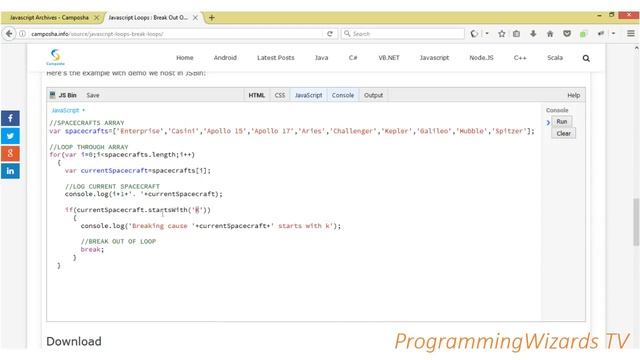
Task: Click the Clear button in console
Action: coord(563,133)
